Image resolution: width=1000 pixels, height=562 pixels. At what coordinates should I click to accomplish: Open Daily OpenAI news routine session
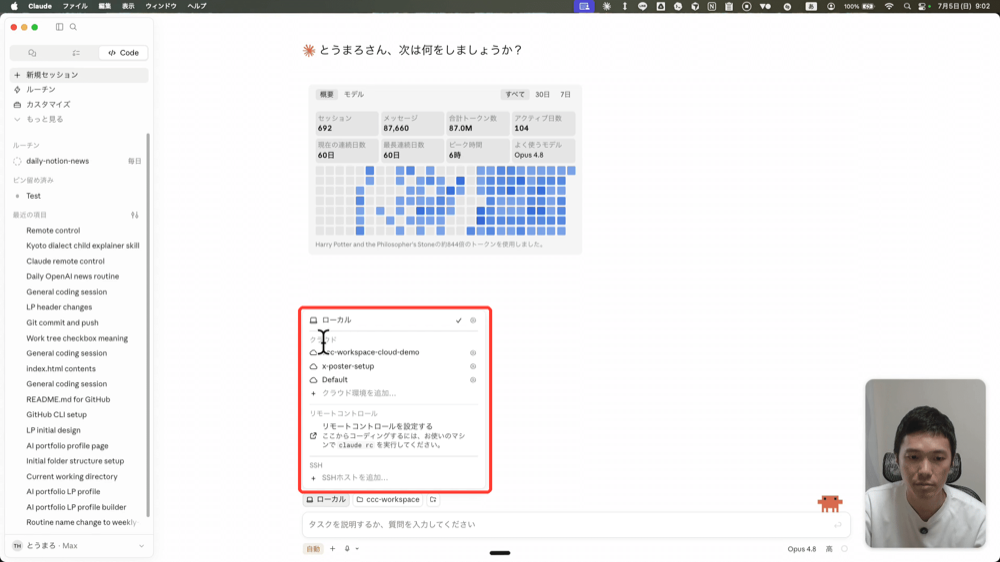(x=72, y=276)
